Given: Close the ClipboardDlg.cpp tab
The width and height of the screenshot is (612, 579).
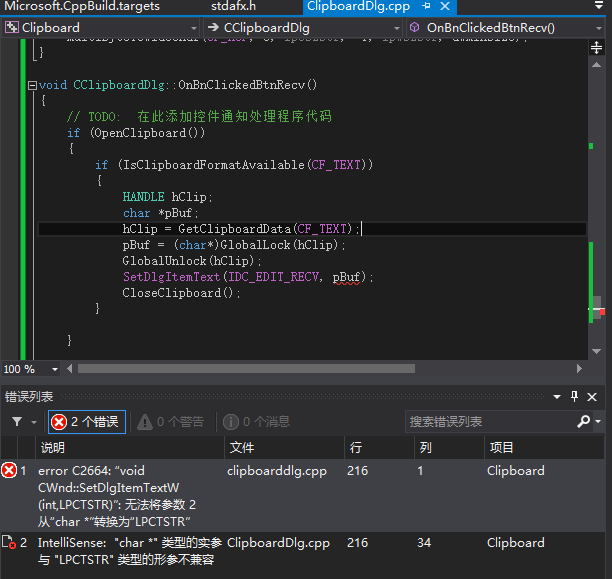Looking at the screenshot, I should point(445,6).
